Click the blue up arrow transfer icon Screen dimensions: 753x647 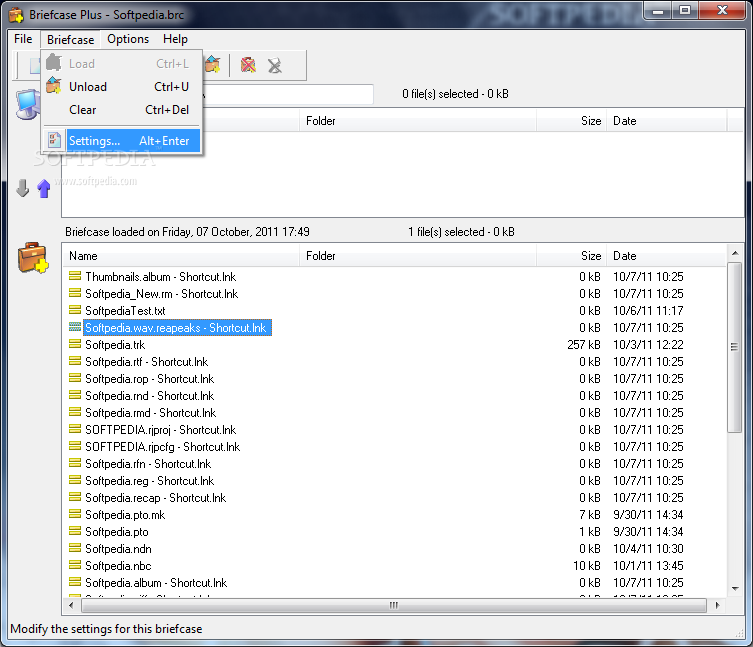[44, 188]
